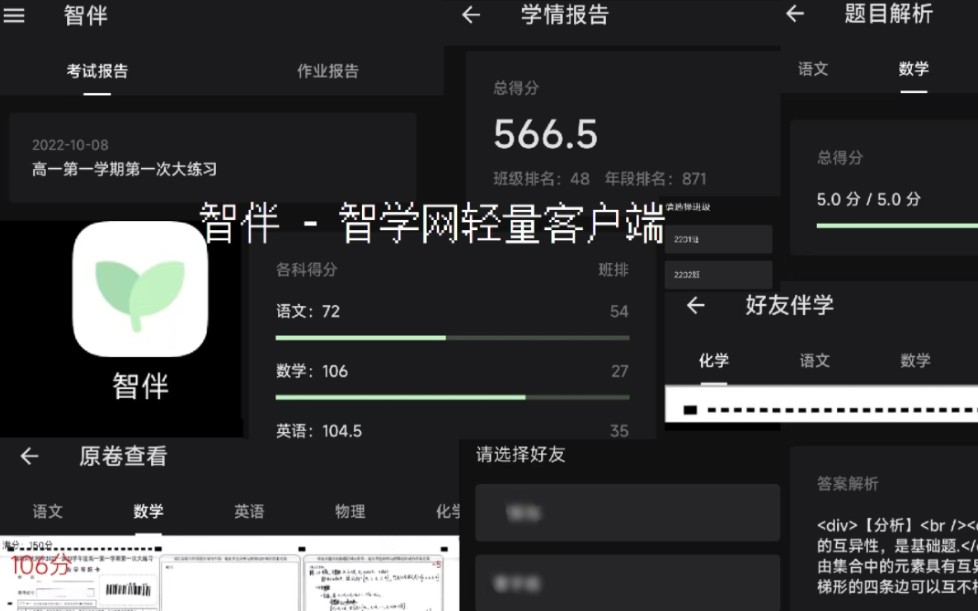Choose the 2201班 class option
Image resolution: width=978 pixels, height=611 pixels.
[x=719, y=239]
